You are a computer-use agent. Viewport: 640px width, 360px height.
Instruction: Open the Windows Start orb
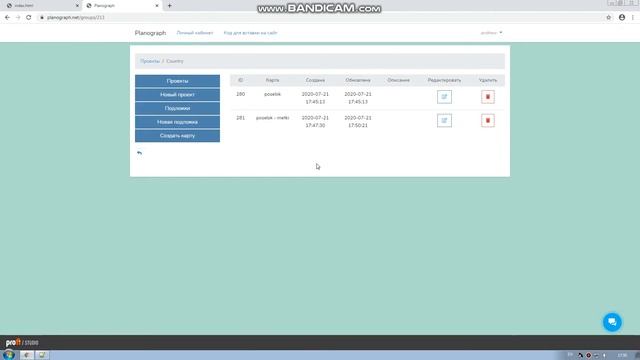point(9,355)
